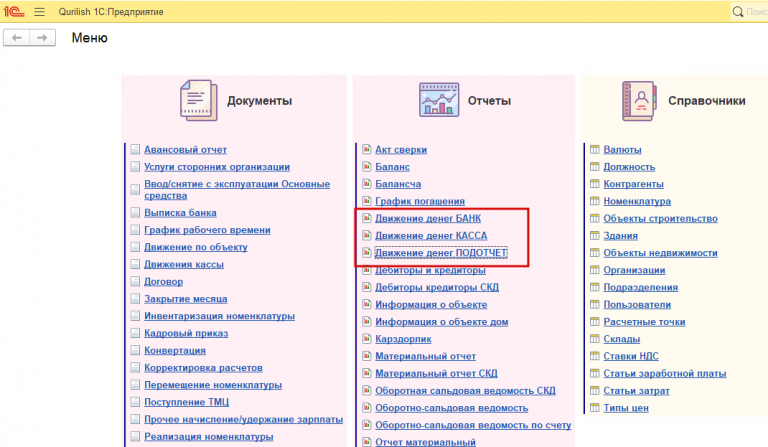Open Движение денег ПОДОТЧЕТ report

coord(441,253)
